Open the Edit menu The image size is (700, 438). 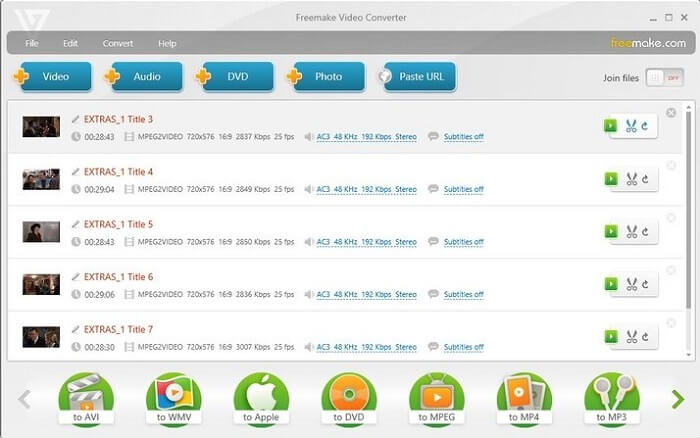(x=70, y=43)
